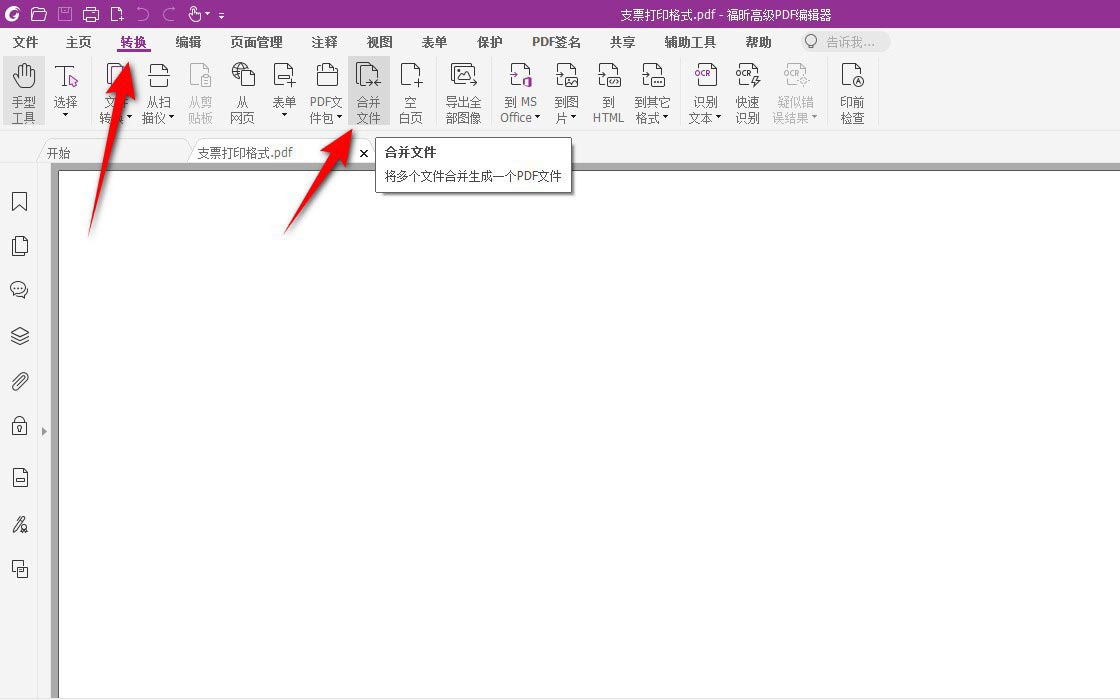Image resolution: width=1120 pixels, height=700 pixels.
Task: Click the Save icon in quick access
Action: click(x=64, y=14)
